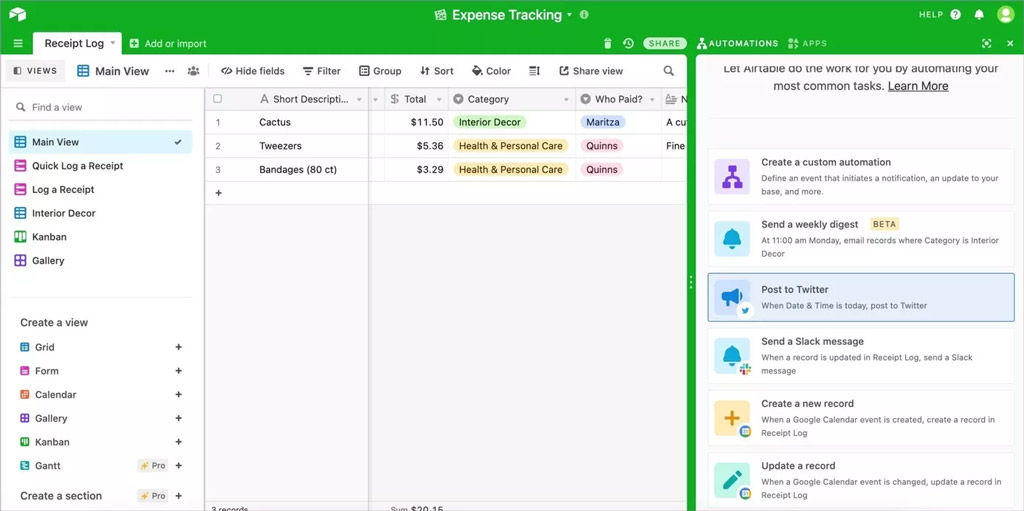The width and height of the screenshot is (1024, 511).
Task: Open the Receipt Log tab dropdown arrow
Action: (x=112, y=43)
